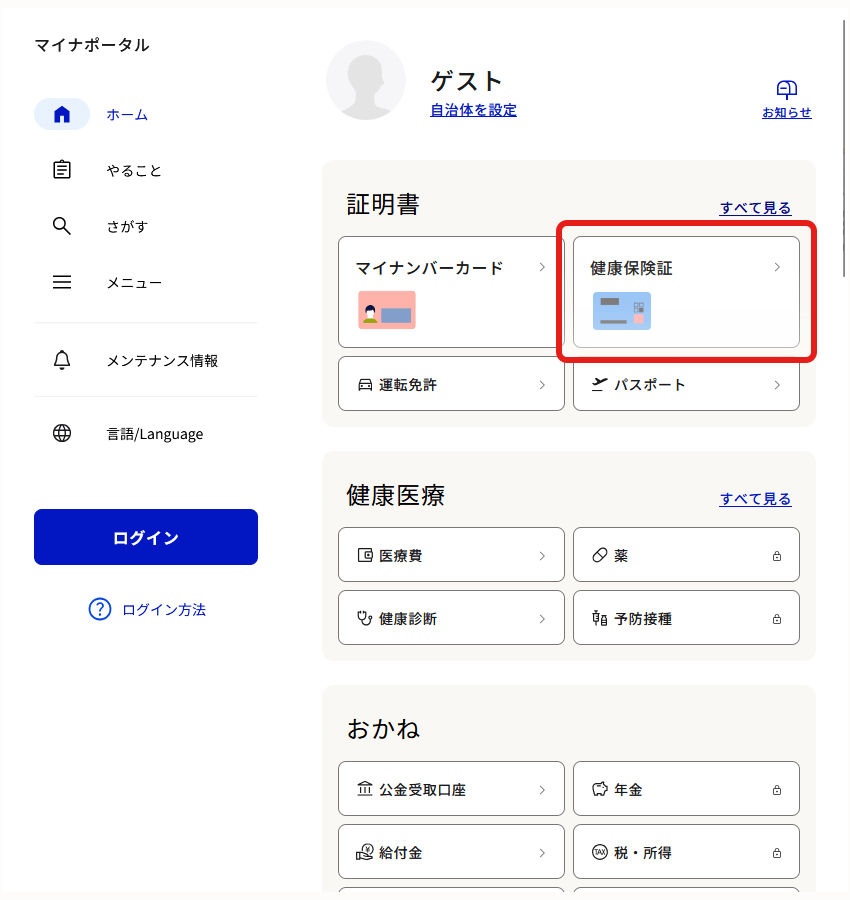Click the さがす magnifier icon
The image size is (850, 900).
pyautogui.click(x=62, y=226)
